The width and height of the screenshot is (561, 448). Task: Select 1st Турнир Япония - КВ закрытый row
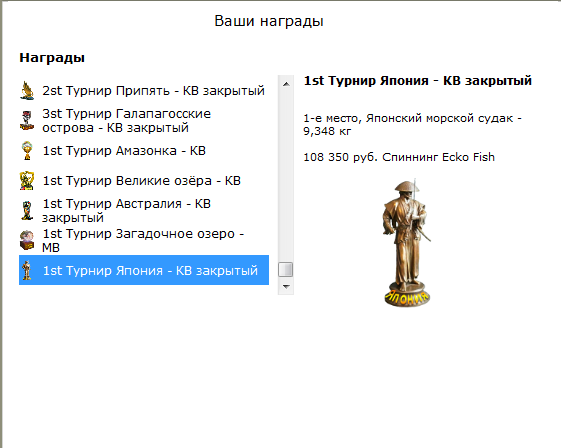pos(144,270)
